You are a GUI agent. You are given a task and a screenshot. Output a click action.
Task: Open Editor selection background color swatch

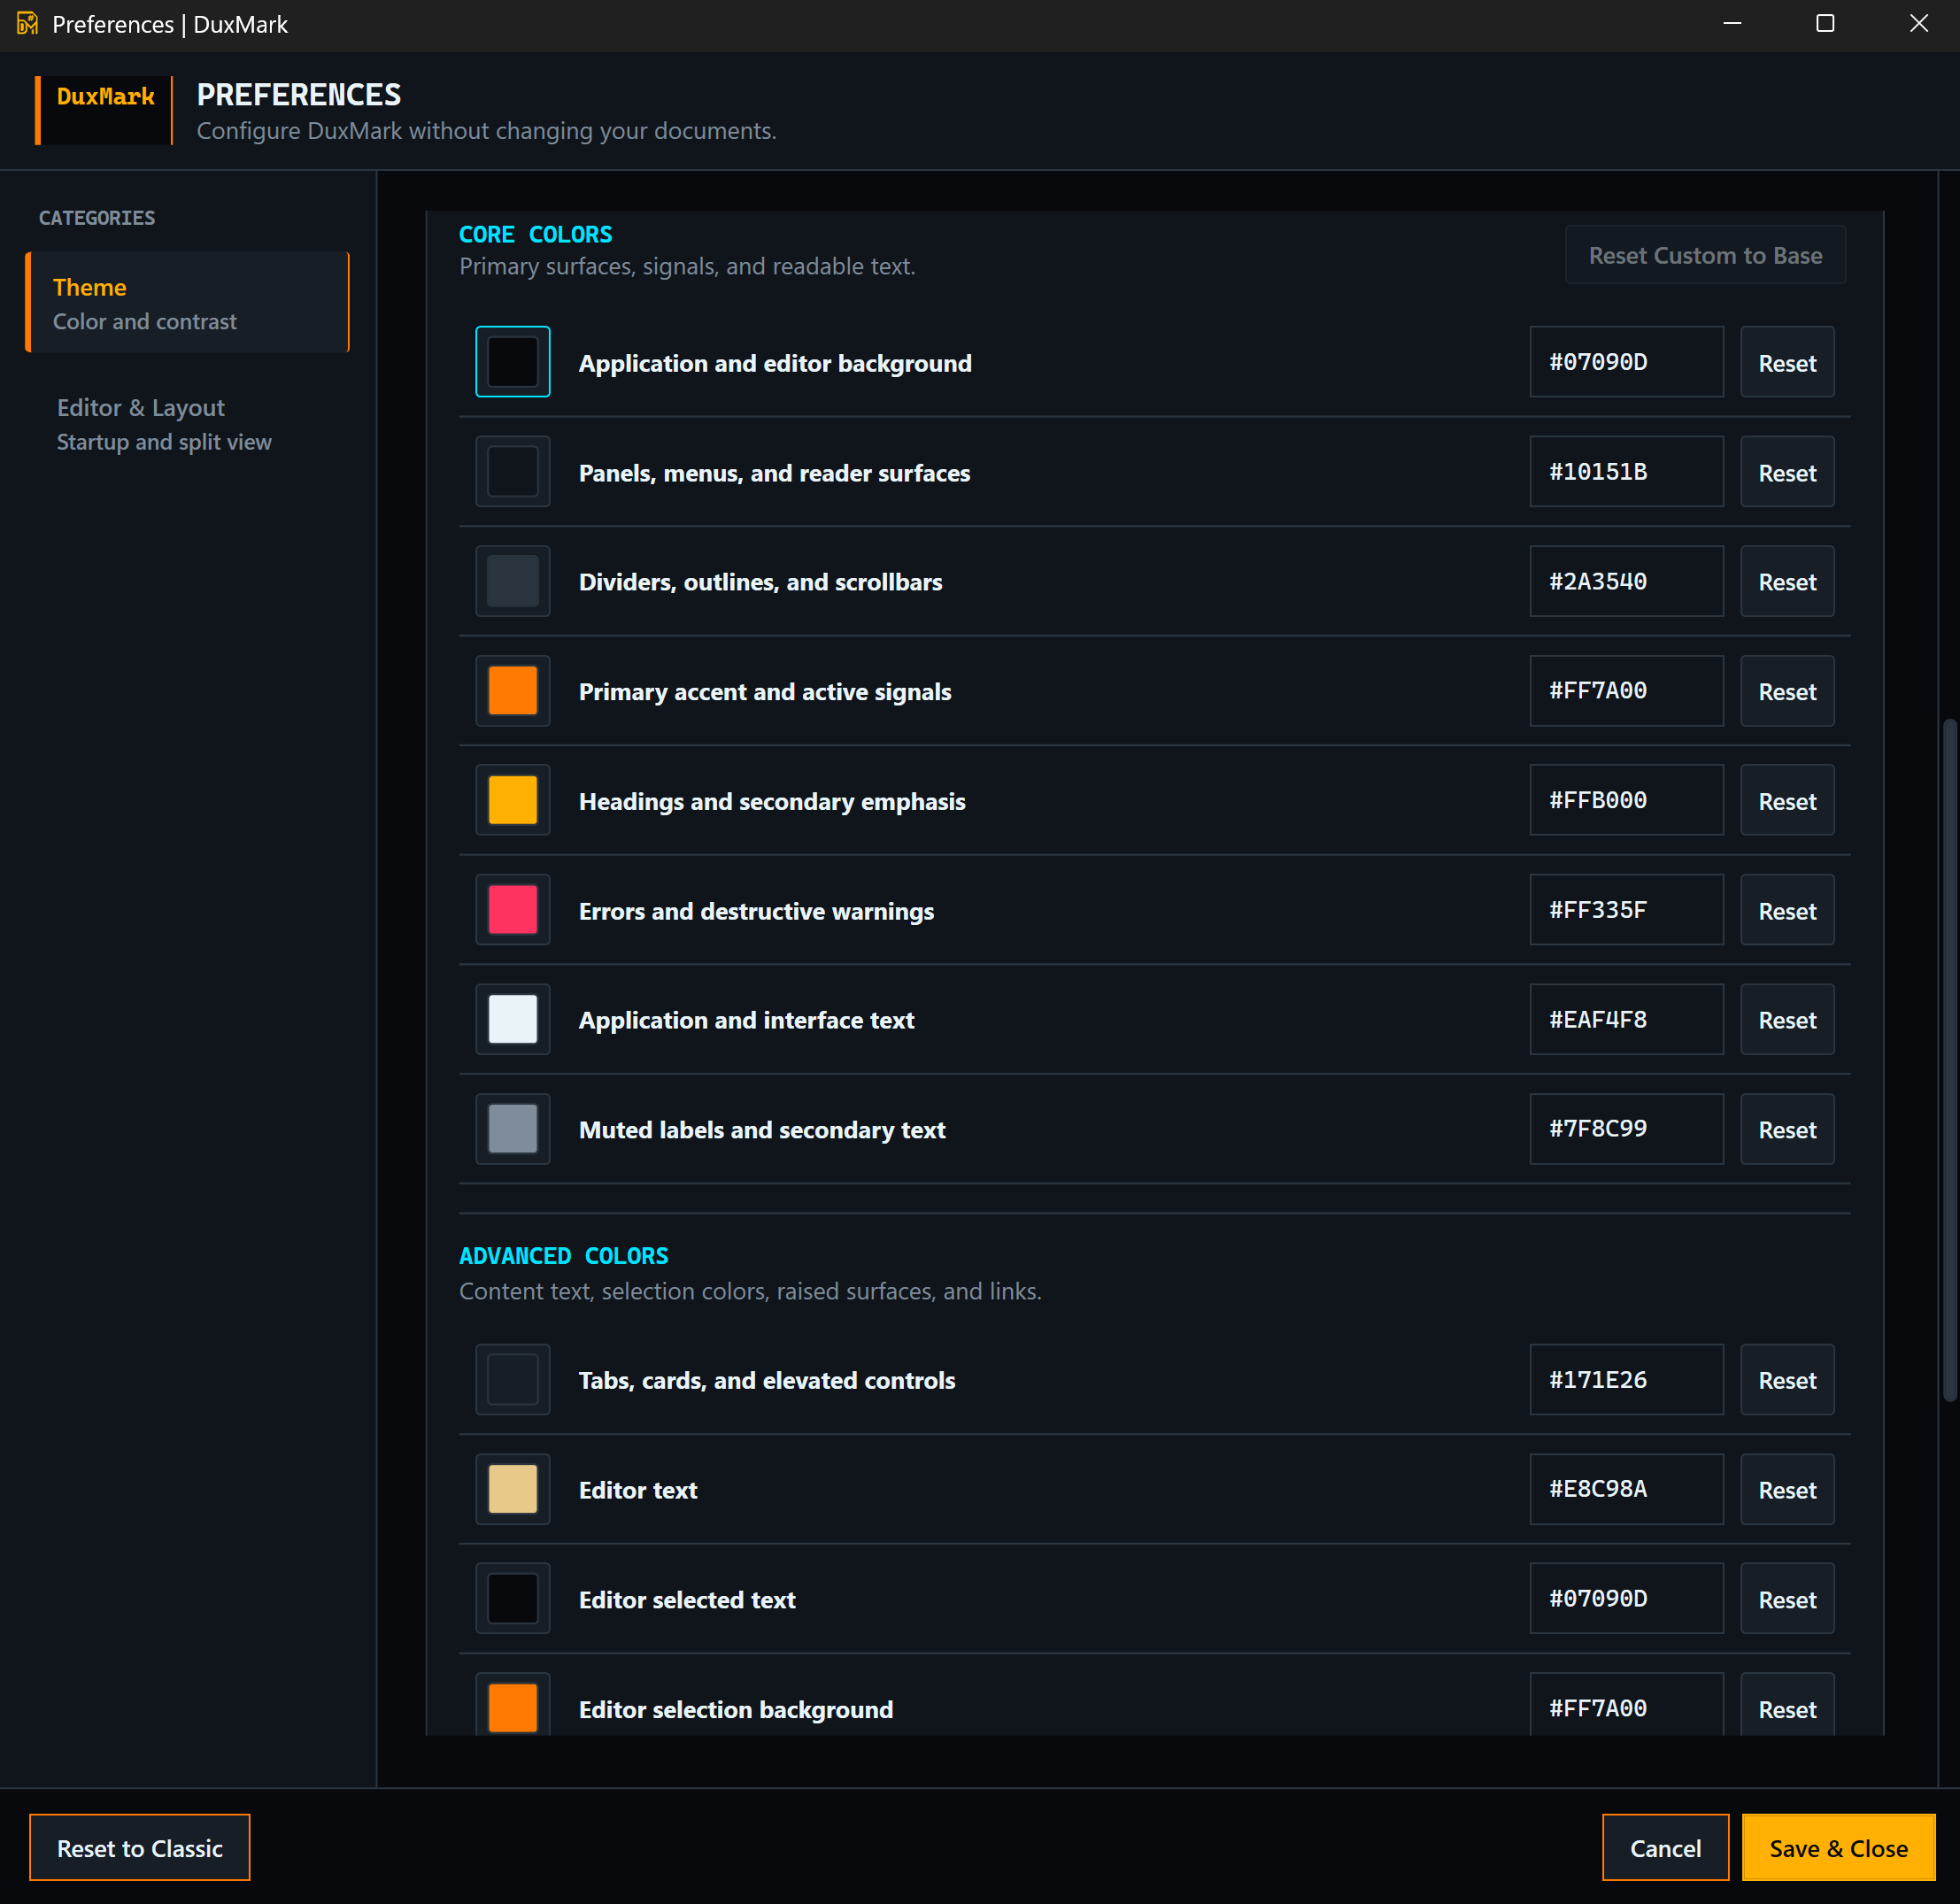[x=513, y=1705]
